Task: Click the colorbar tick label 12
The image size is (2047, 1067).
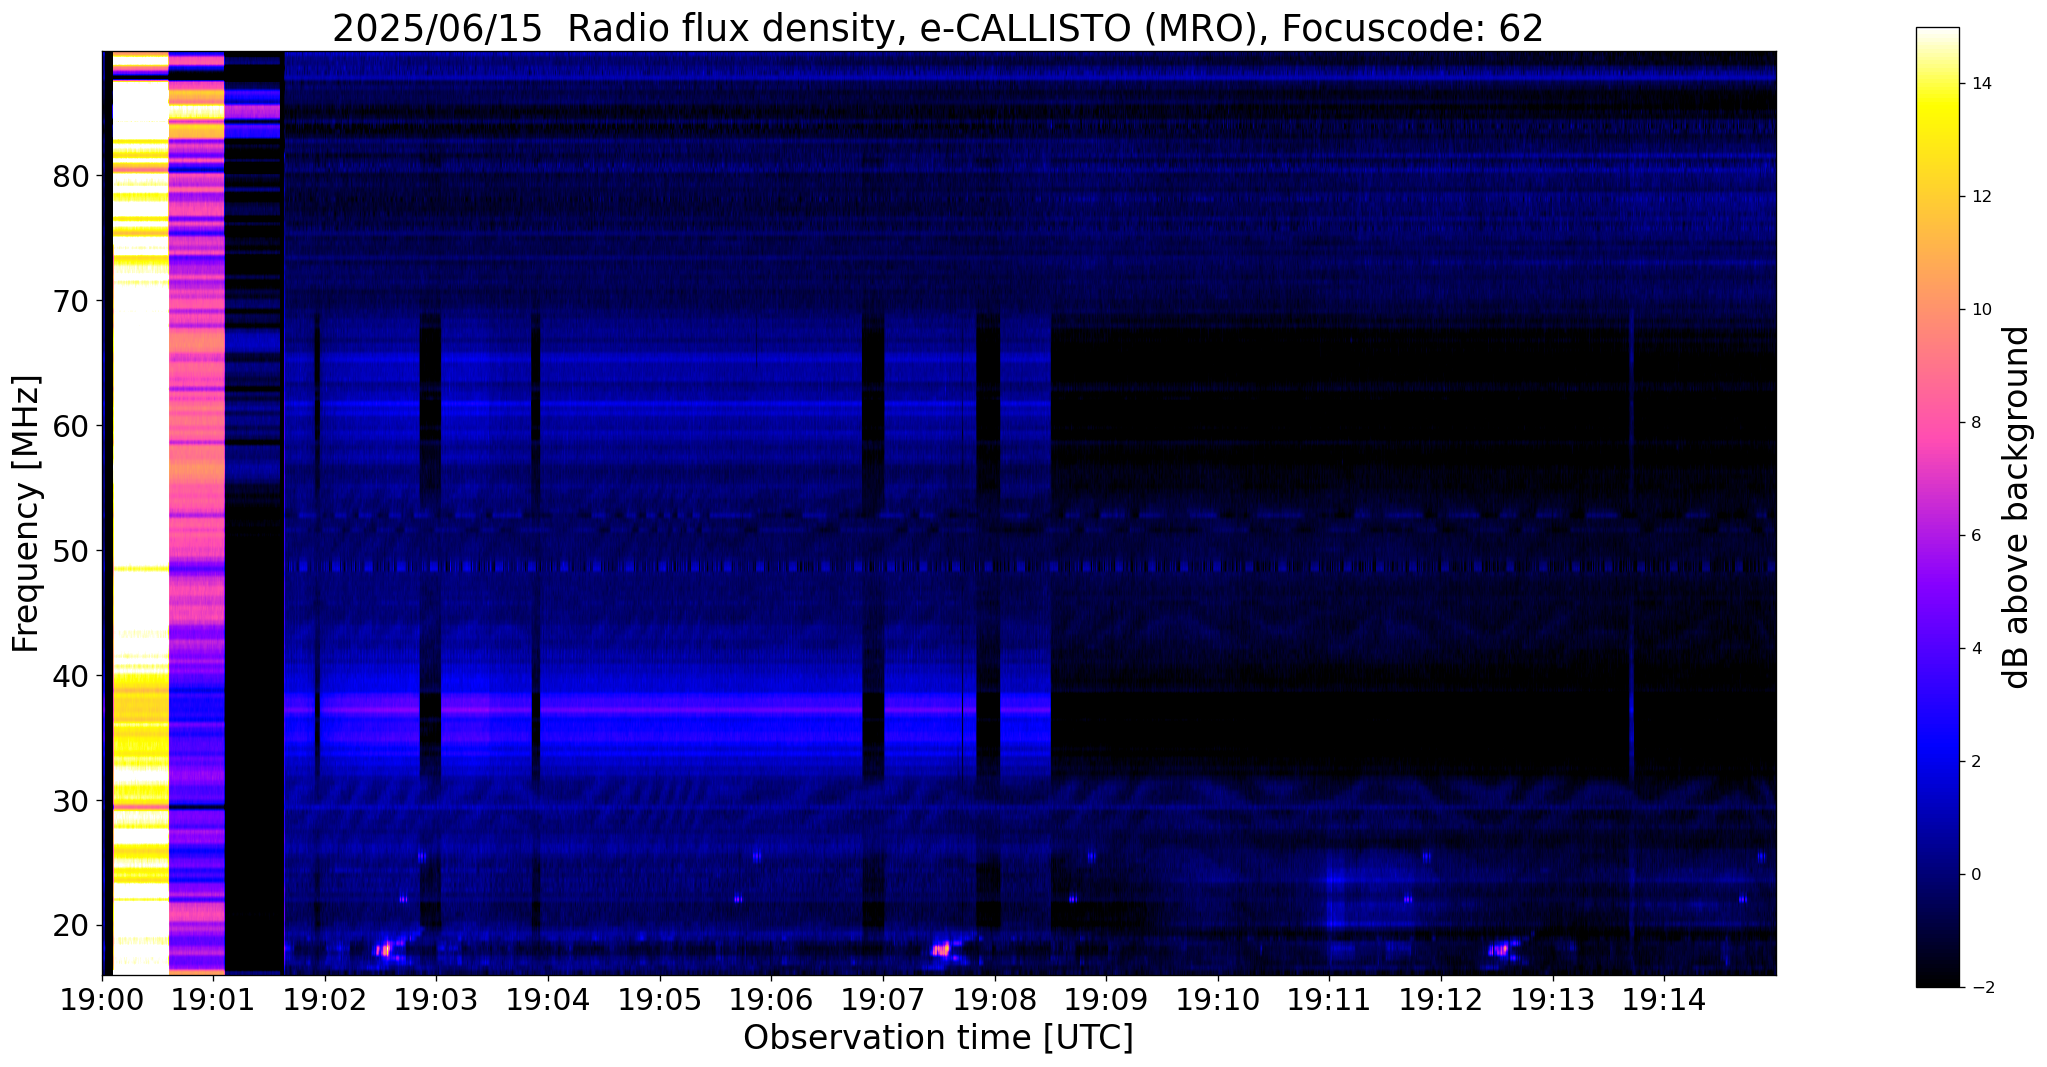Action: coord(1980,197)
